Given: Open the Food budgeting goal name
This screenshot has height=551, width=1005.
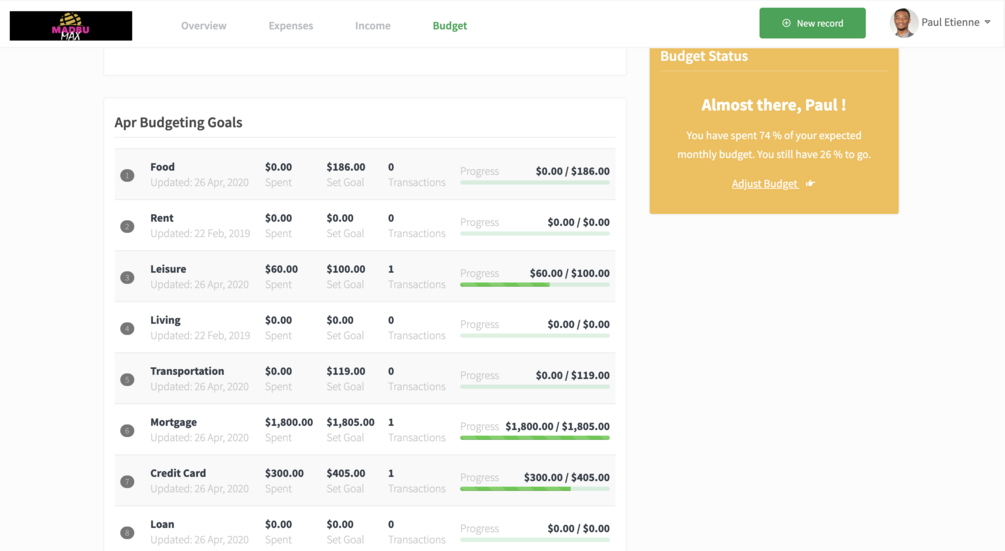Looking at the screenshot, I should (x=163, y=167).
